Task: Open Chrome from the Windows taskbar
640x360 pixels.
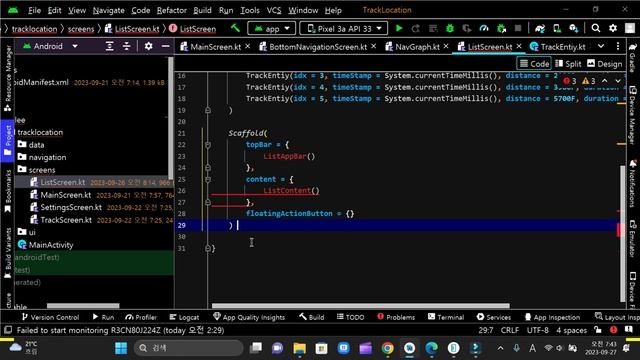Action: [x=388, y=348]
